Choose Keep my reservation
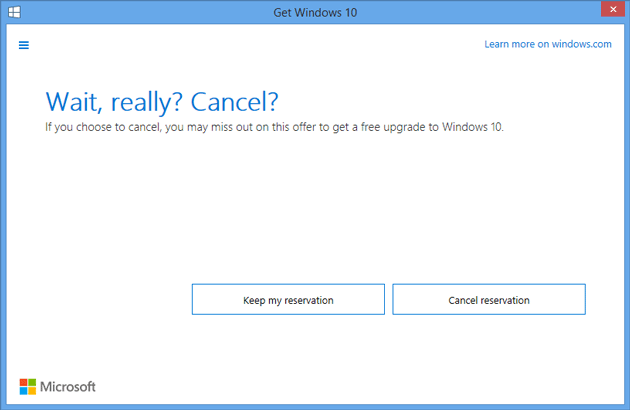 tap(288, 299)
